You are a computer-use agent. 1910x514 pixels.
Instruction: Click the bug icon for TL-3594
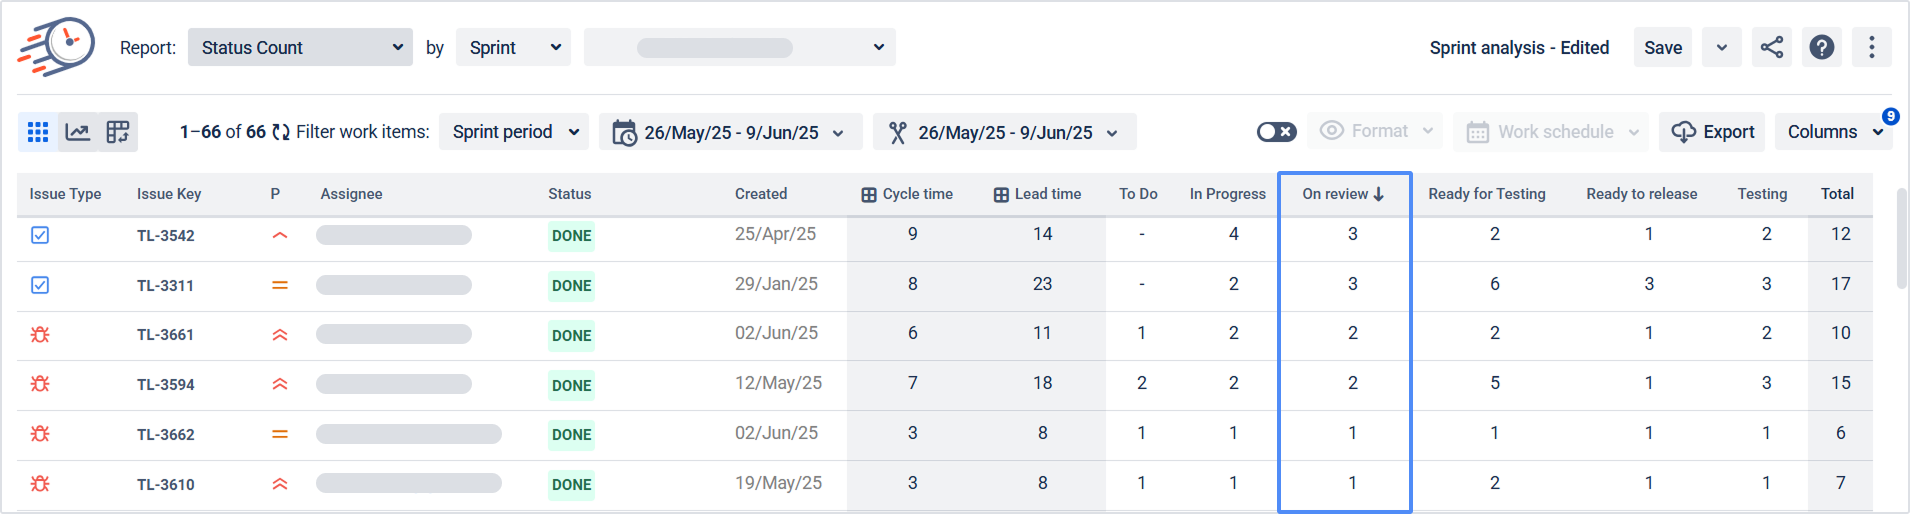pyautogui.click(x=40, y=384)
